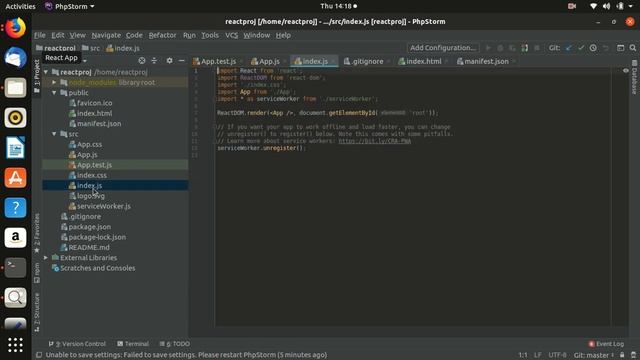Collapse the public folder arrow
Screen dimensions: 640x360
tap(54, 93)
